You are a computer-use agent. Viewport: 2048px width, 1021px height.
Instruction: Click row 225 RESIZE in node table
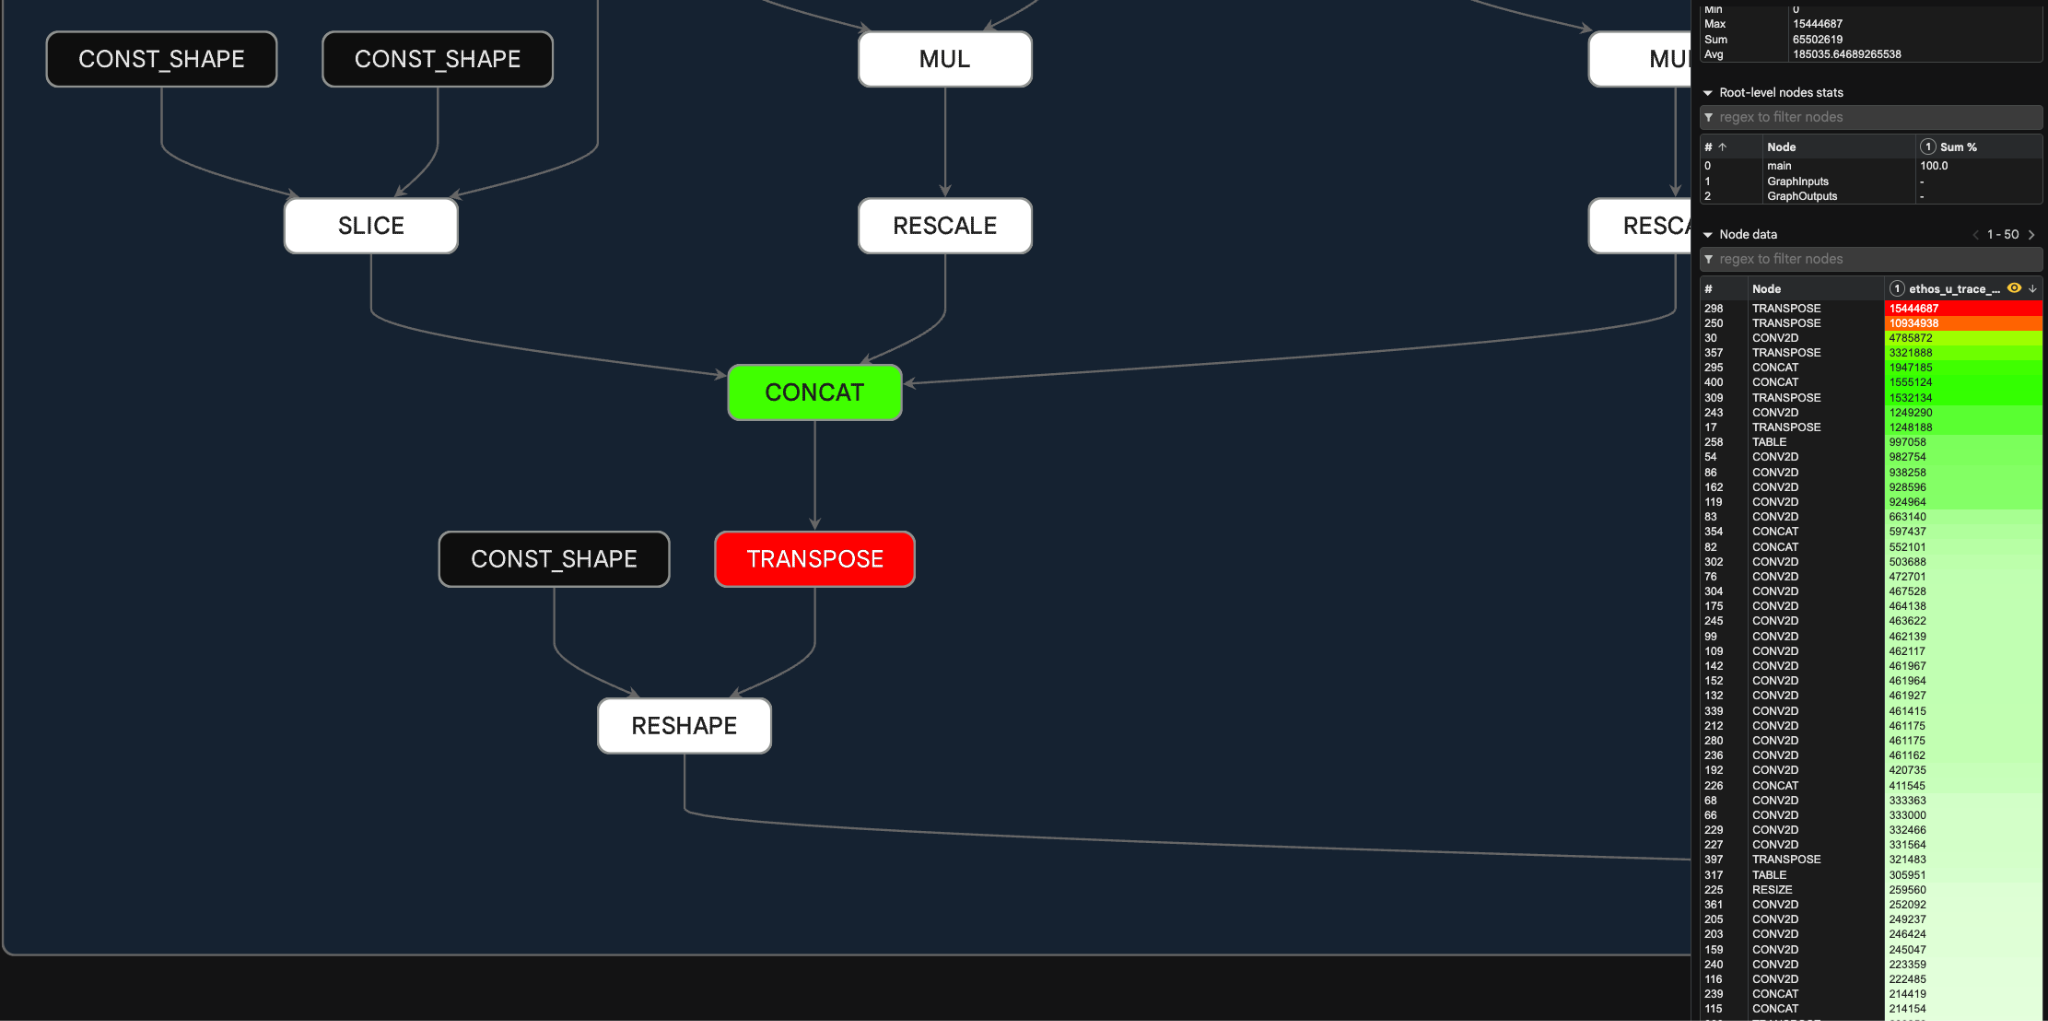point(1871,890)
